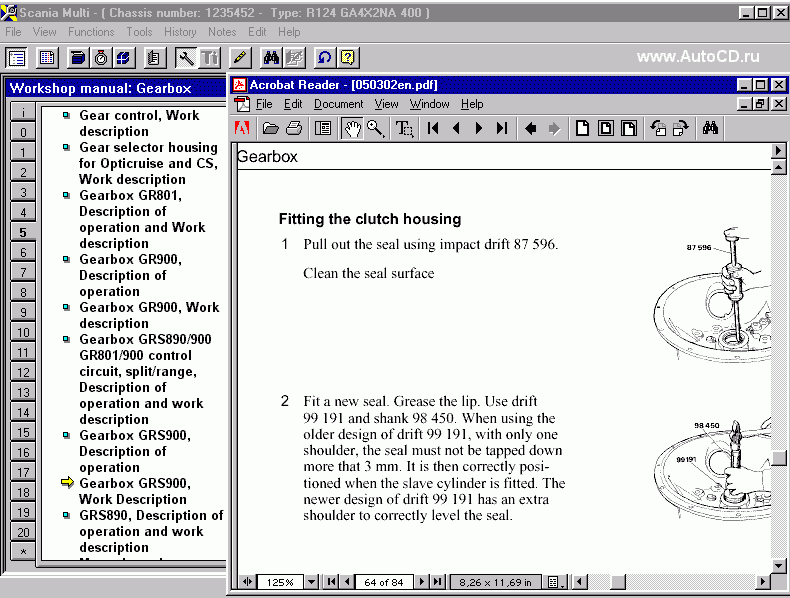
Task: Open the Acrobat Help menu
Action: [472, 104]
